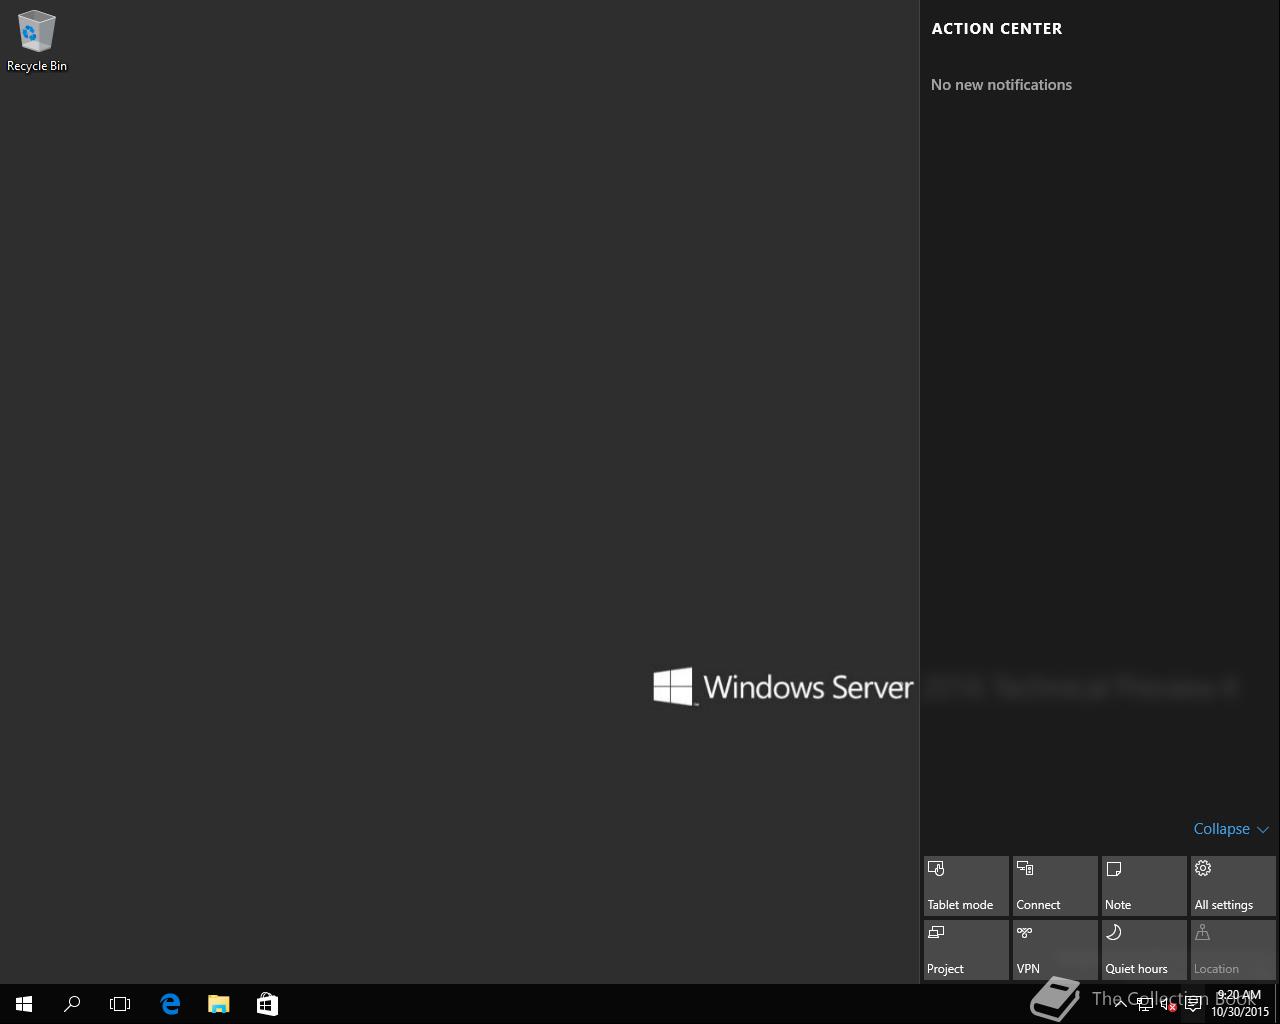This screenshot has width=1280, height=1024.
Task: Open the Start menu
Action: coord(24,1004)
